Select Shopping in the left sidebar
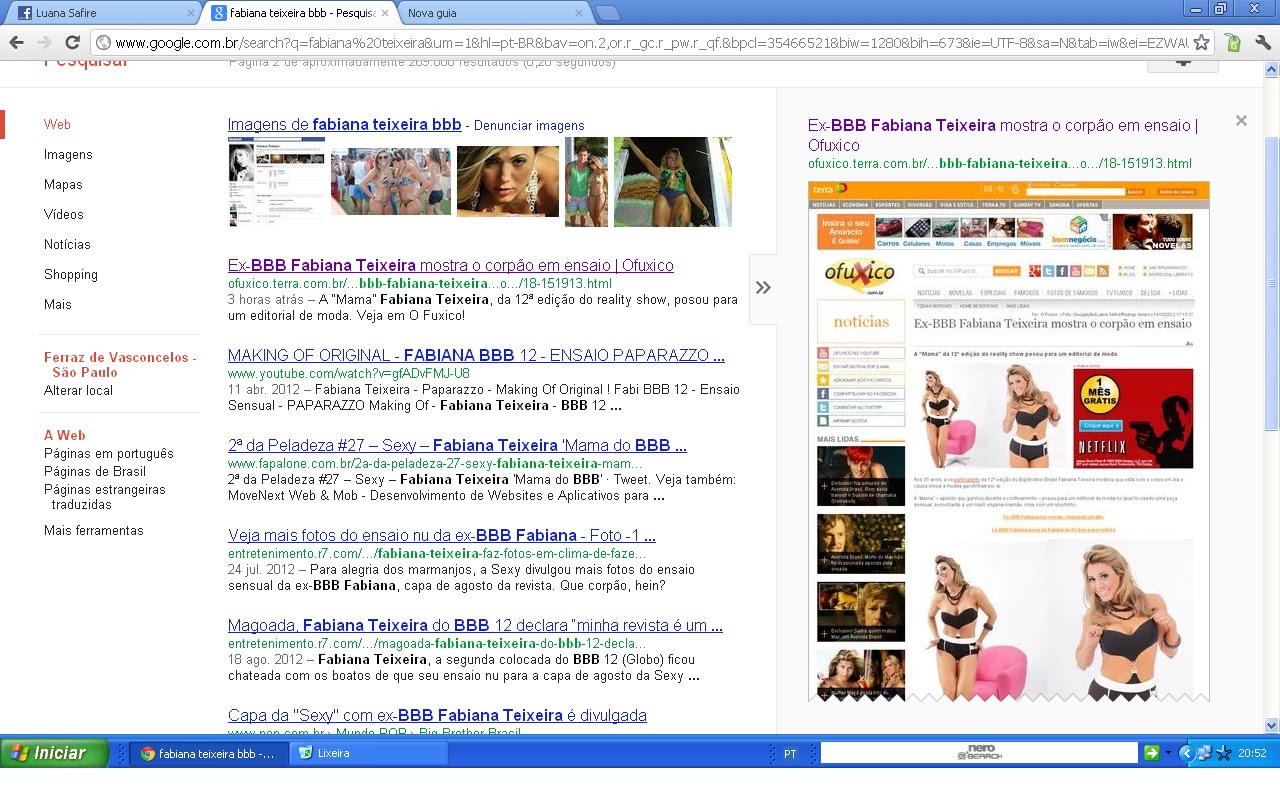 pos(71,275)
